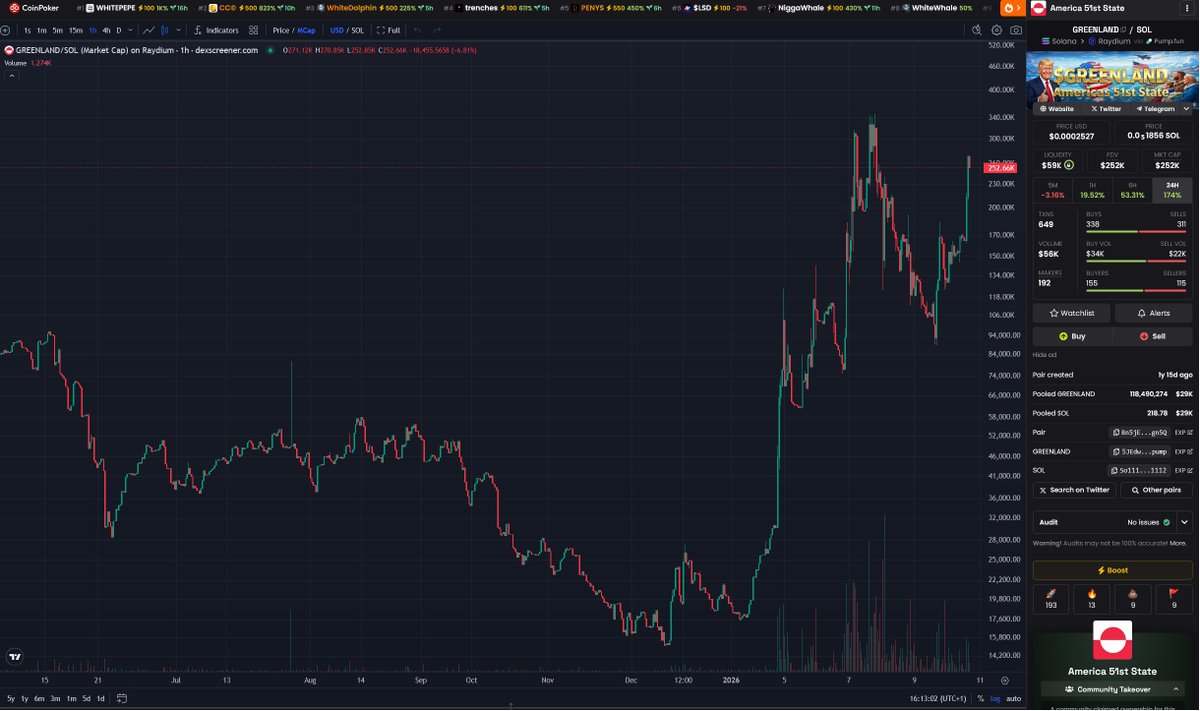Open the Website link
Image resolution: width=1200 pixels, height=711 pixels.
tap(1056, 108)
